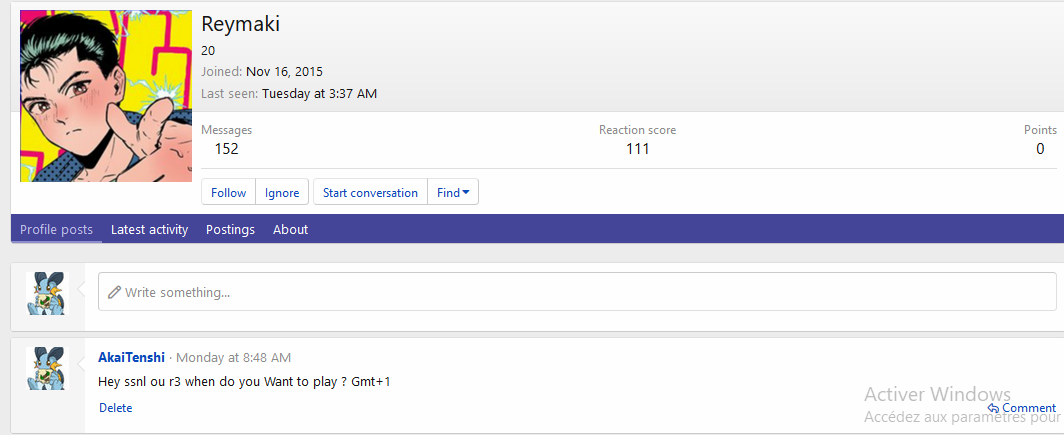Click the Joined date Nov 16, 2015

284,71
